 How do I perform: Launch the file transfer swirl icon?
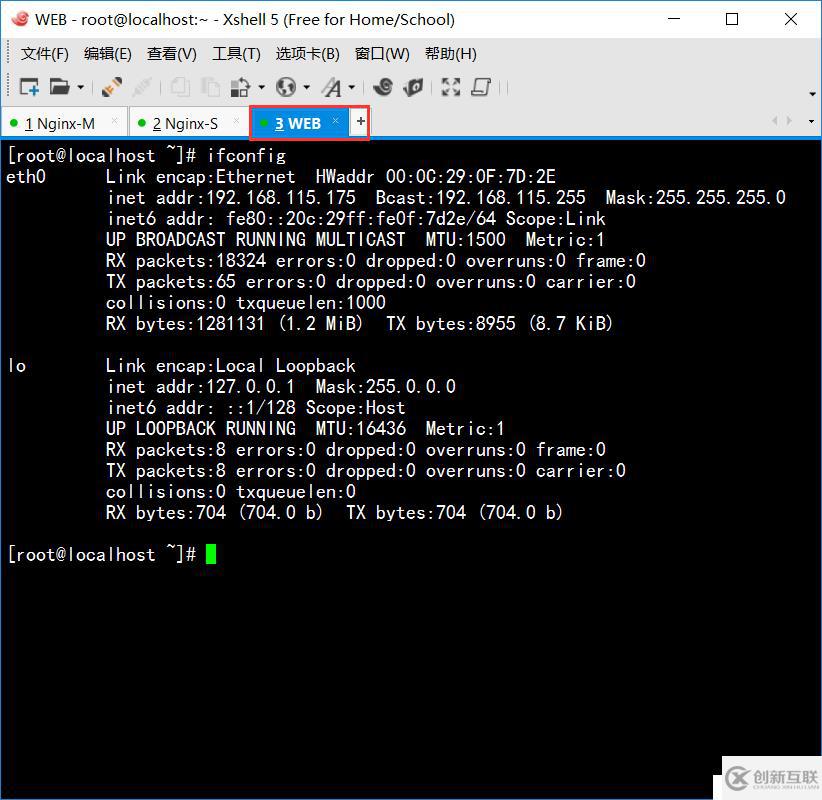[383, 87]
